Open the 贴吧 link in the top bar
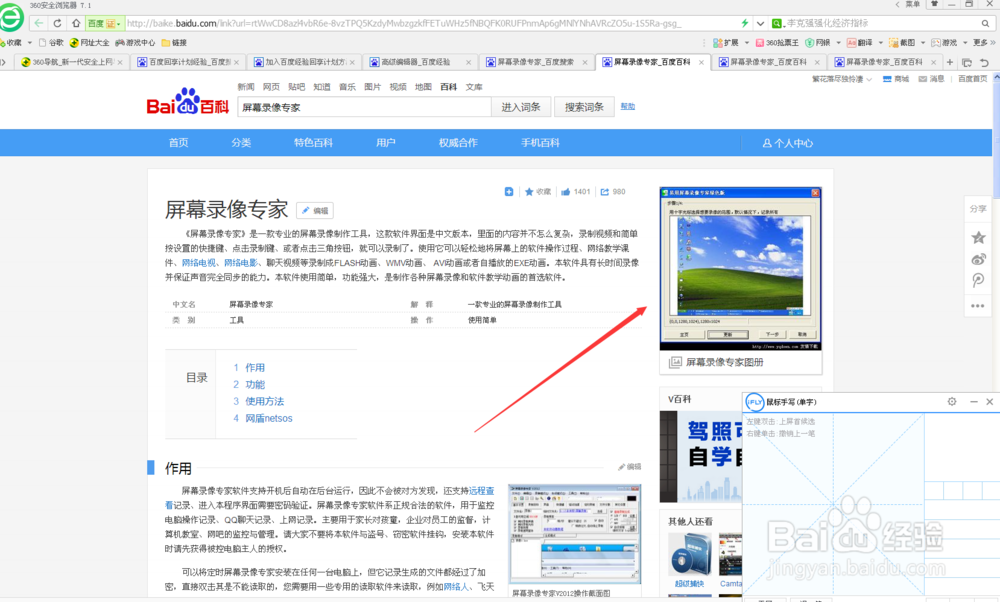This screenshot has height=602, width=1000. tap(297, 87)
